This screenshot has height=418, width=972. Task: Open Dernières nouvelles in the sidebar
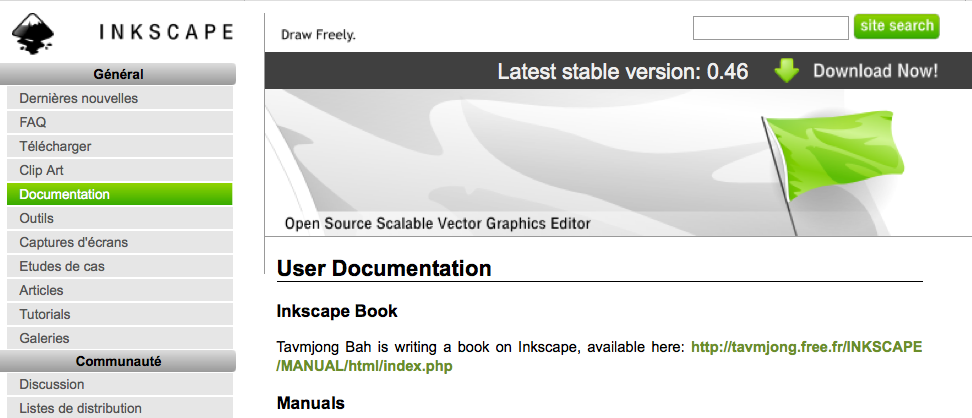point(120,98)
